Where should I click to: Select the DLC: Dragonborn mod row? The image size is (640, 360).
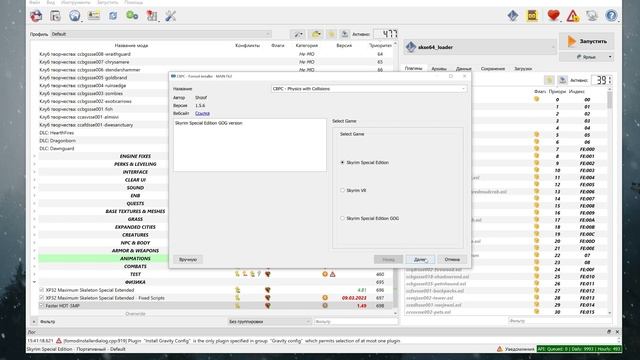(103, 141)
